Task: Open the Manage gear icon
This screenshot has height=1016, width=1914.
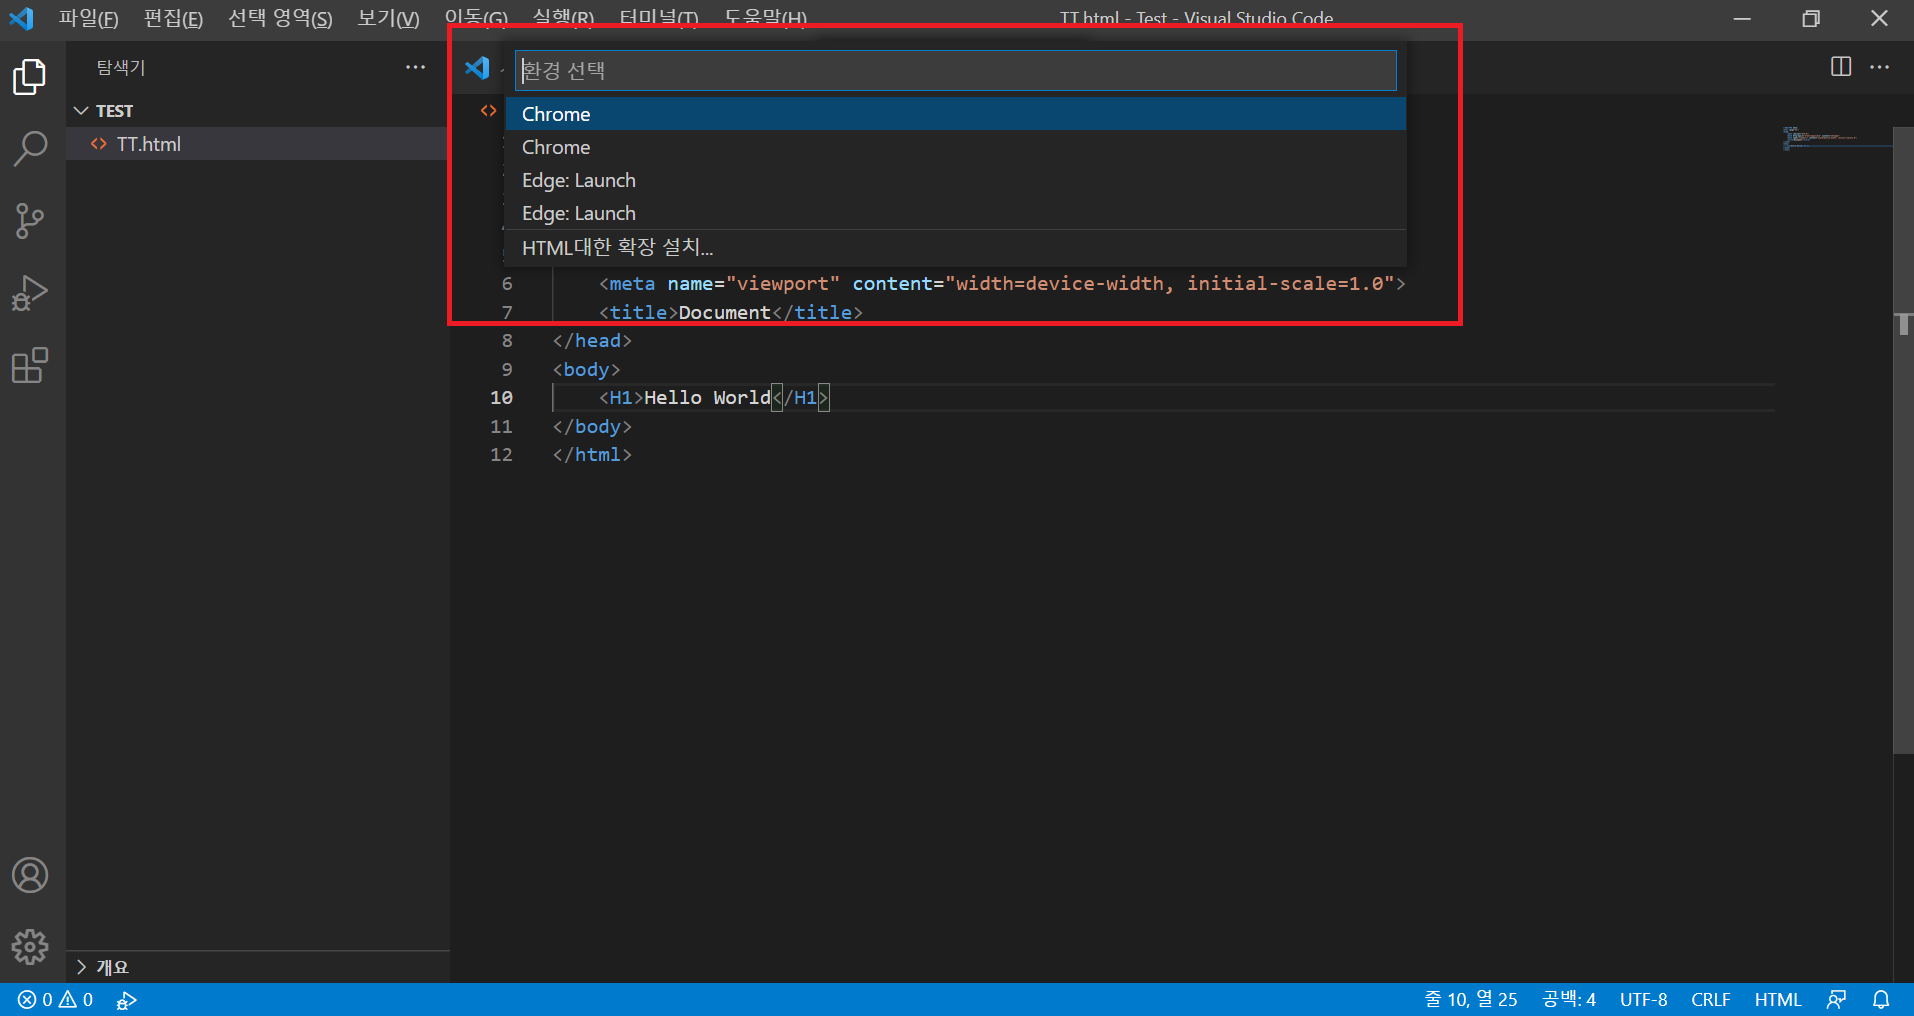Action: 30,946
